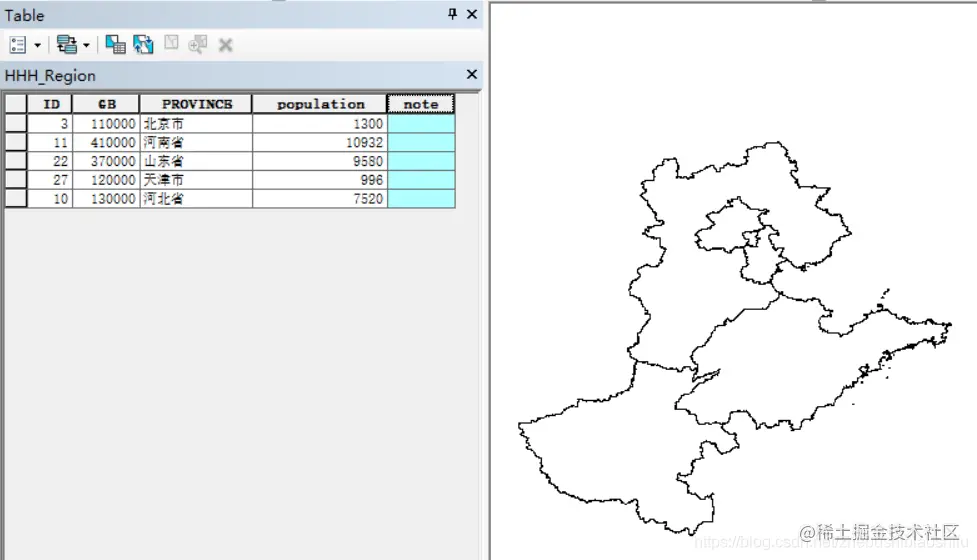Select the row for 山东省
Viewport: 977px width, 560px height.
[16, 161]
